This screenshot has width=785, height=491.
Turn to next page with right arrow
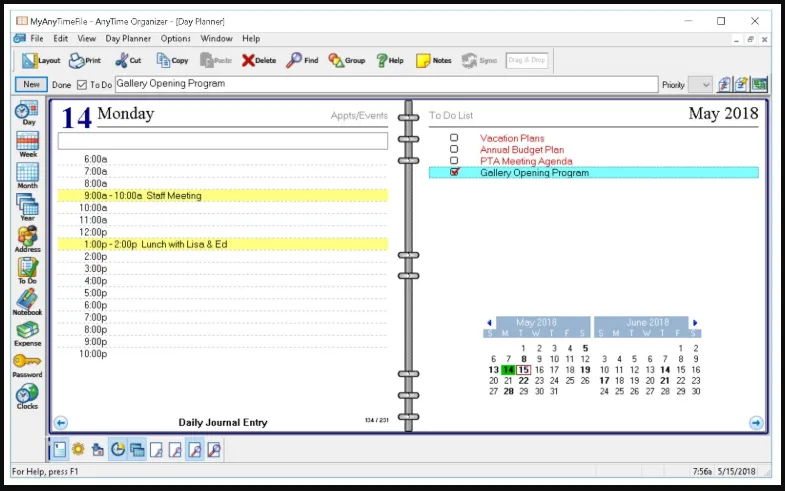click(x=756, y=423)
